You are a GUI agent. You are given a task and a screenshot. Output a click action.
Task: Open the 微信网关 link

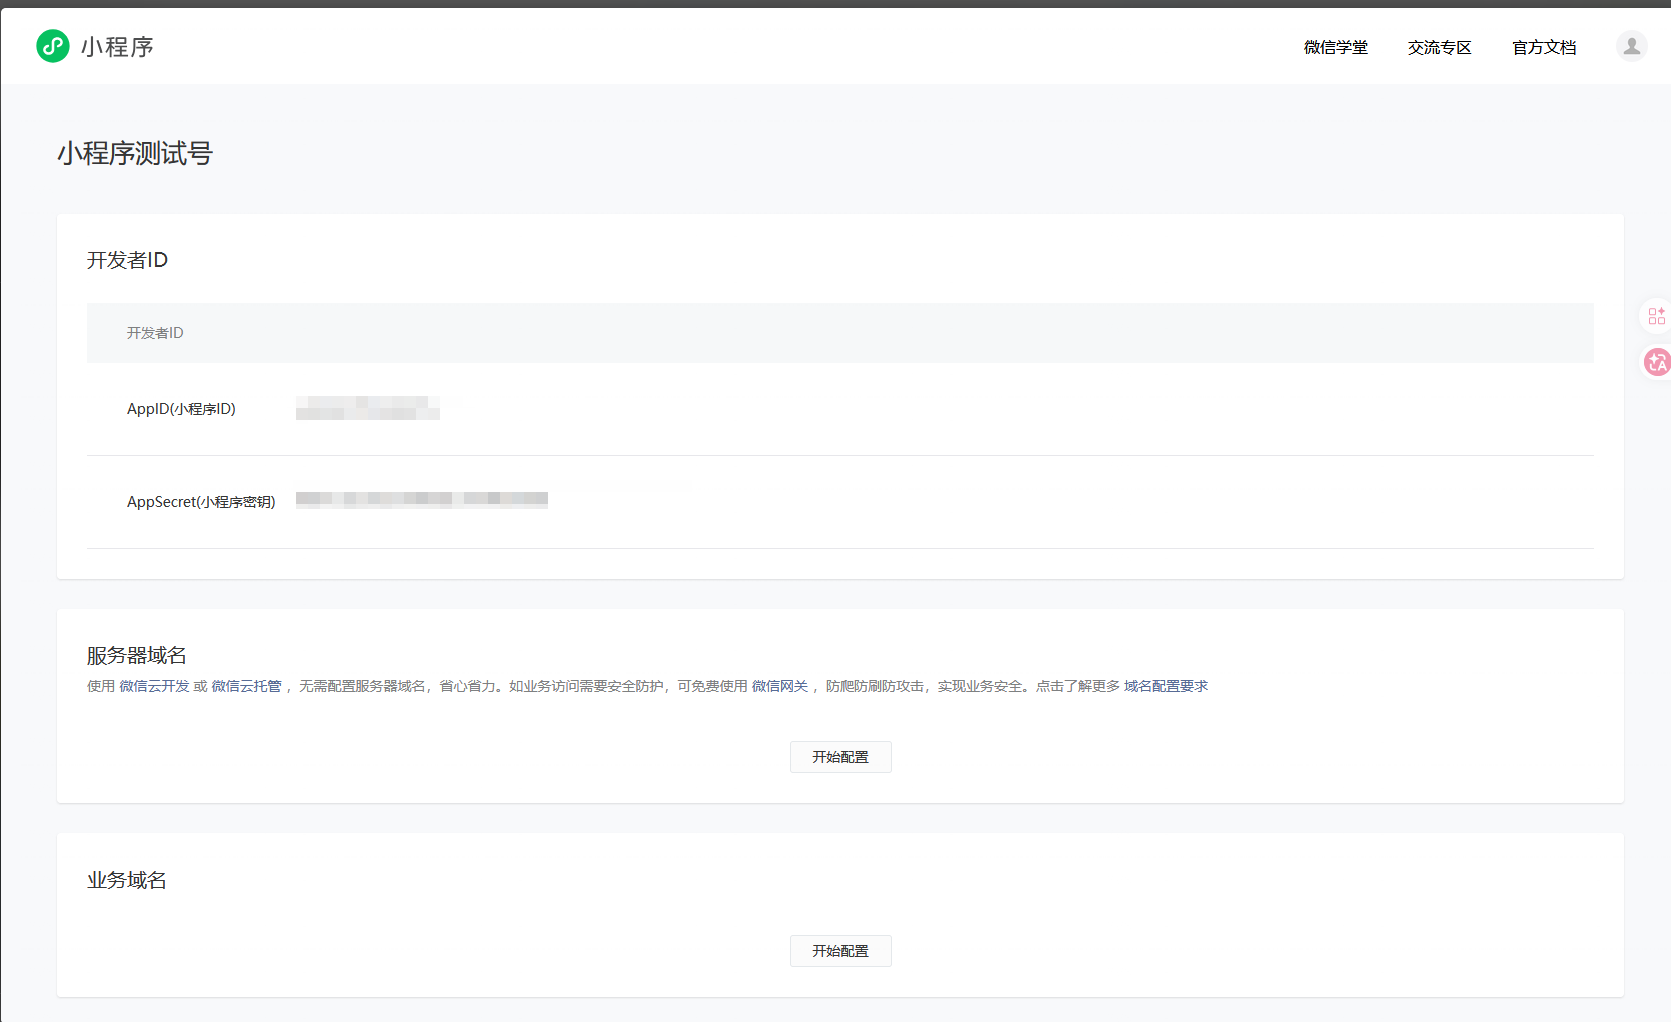coord(780,686)
